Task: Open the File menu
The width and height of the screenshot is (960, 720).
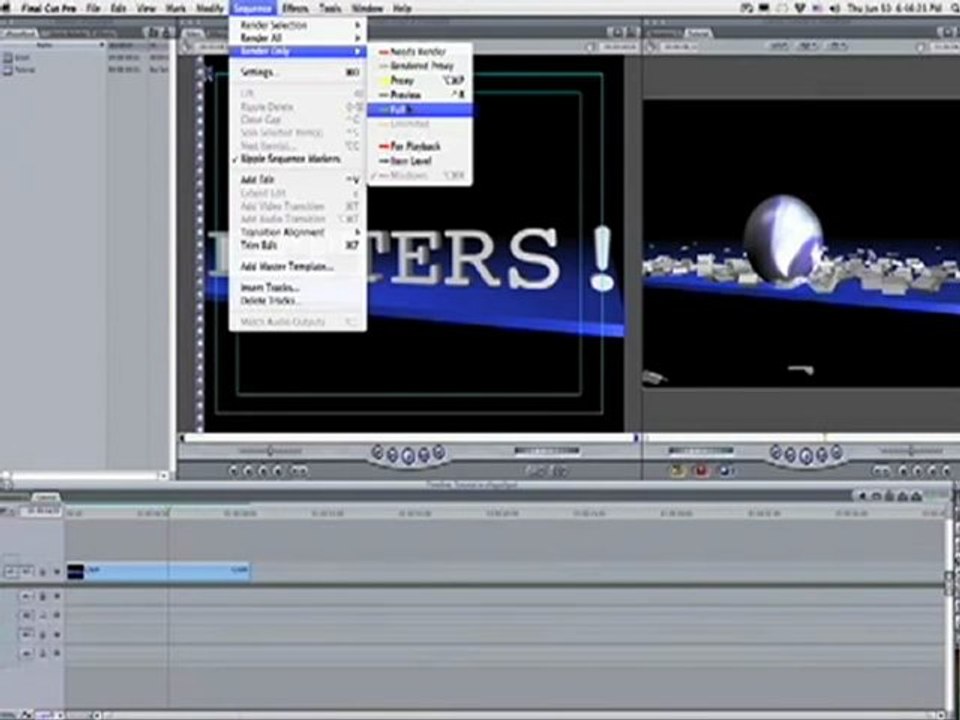Action: click(x=93, y=8)
